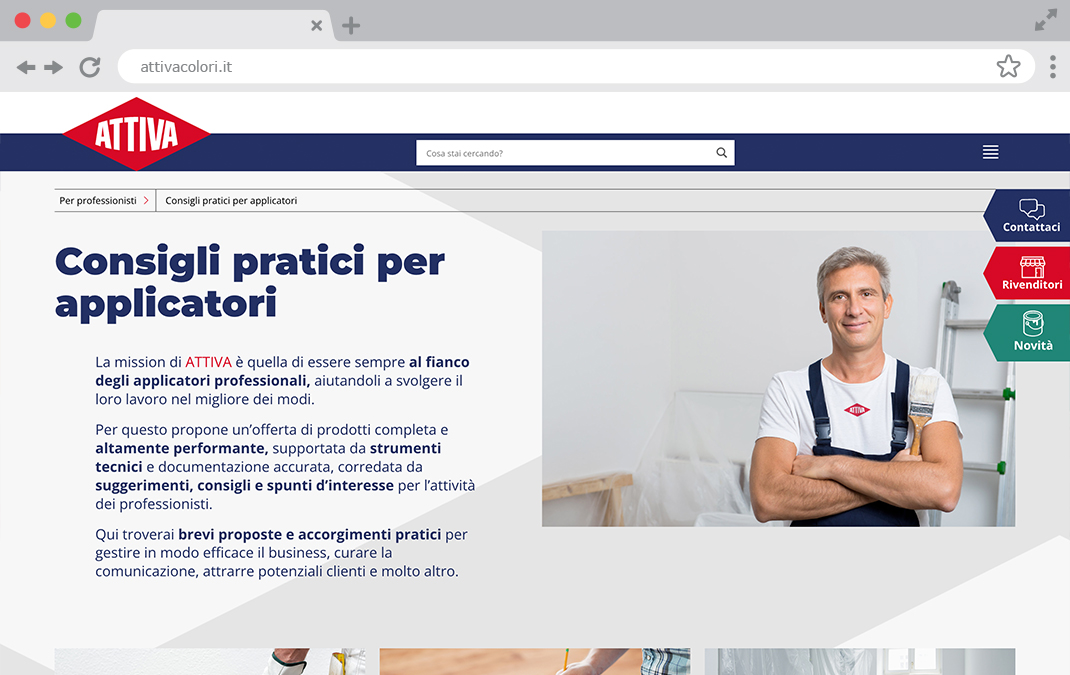Open the Novità paint can side button
The image size is (1070, 675).
(1026, 332)
